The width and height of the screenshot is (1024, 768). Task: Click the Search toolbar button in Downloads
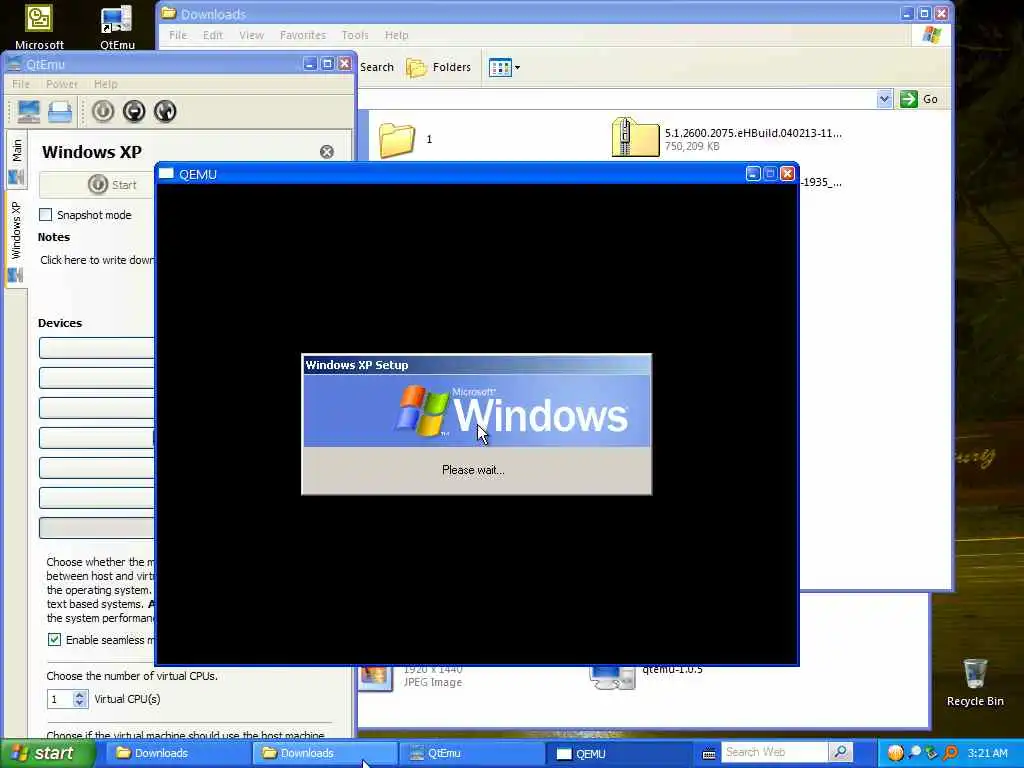click(x=377, y=67)
